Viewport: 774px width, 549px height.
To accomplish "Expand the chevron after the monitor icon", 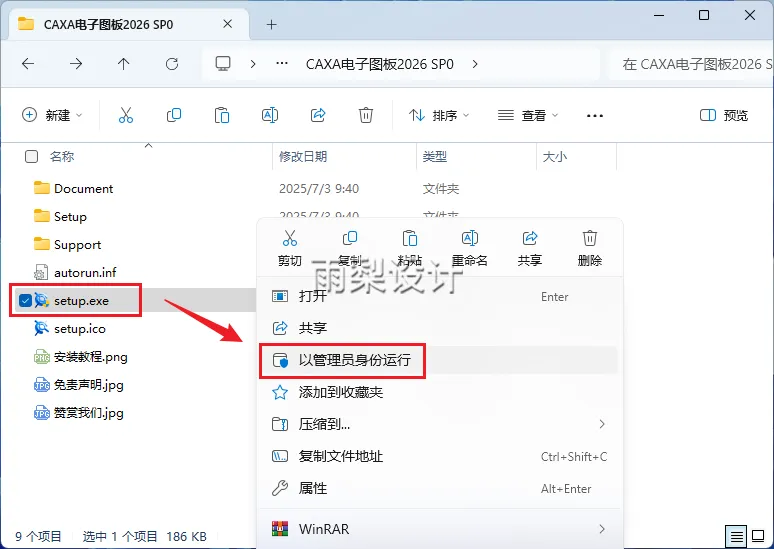I will [253, 64].
